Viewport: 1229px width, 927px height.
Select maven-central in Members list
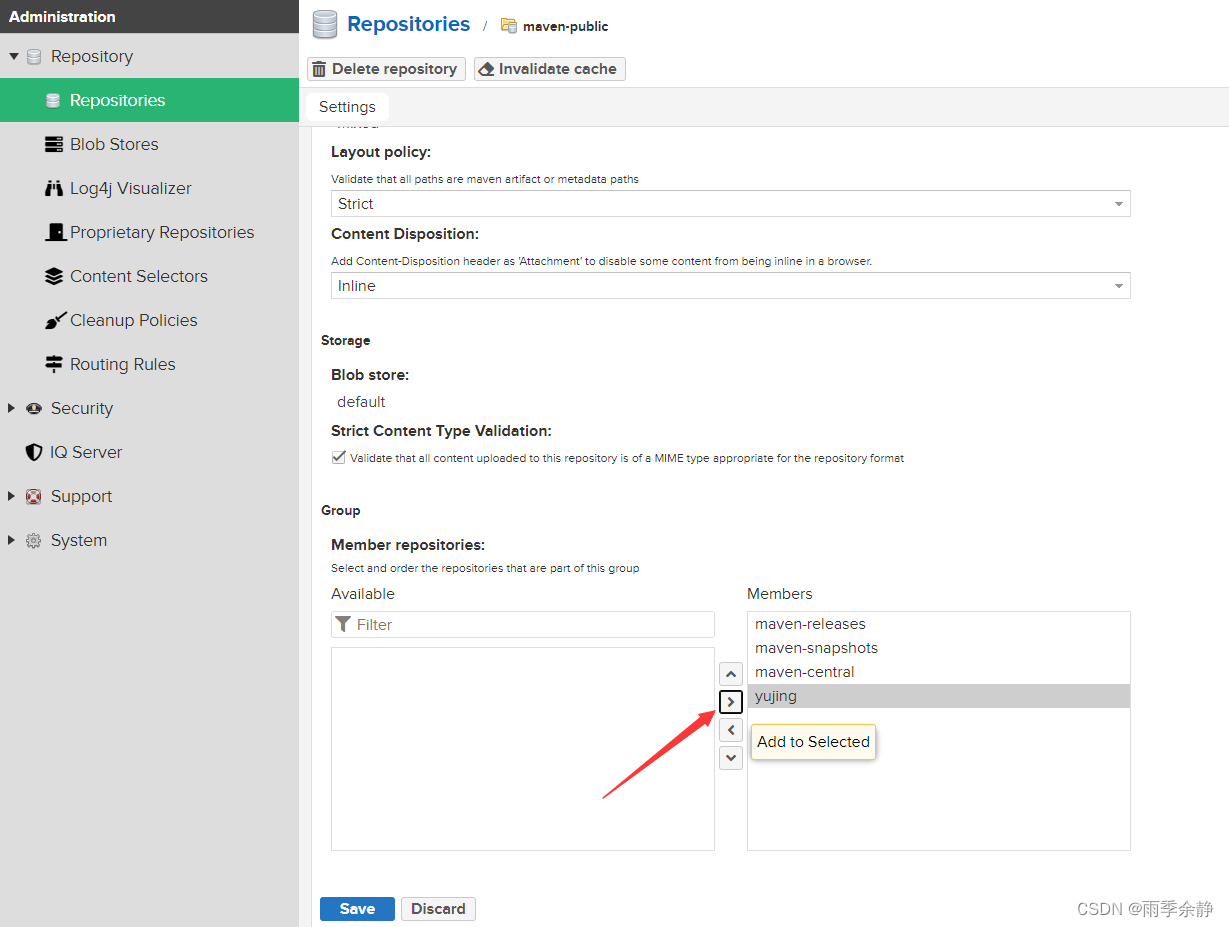pos(805,672)
